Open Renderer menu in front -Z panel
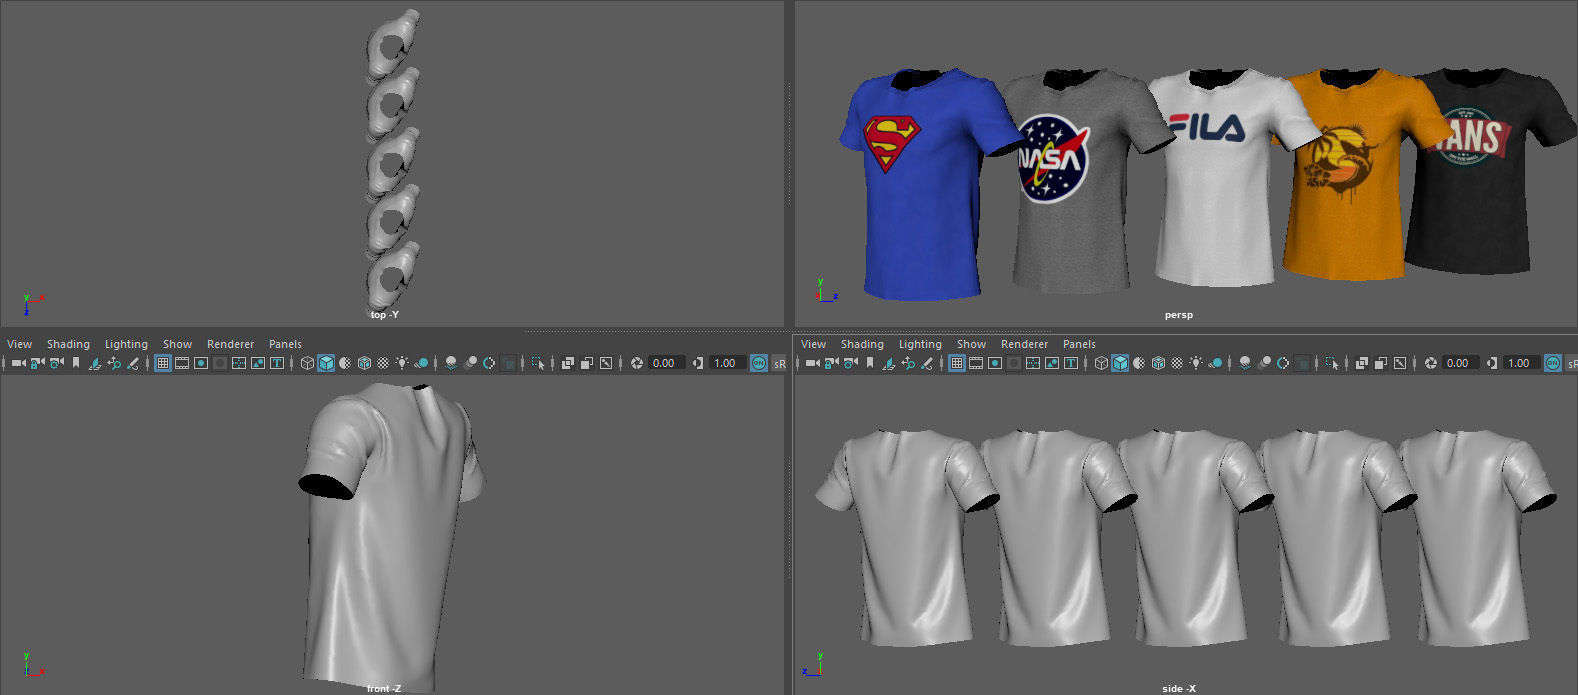The image size is (1578, 695). 230,344
